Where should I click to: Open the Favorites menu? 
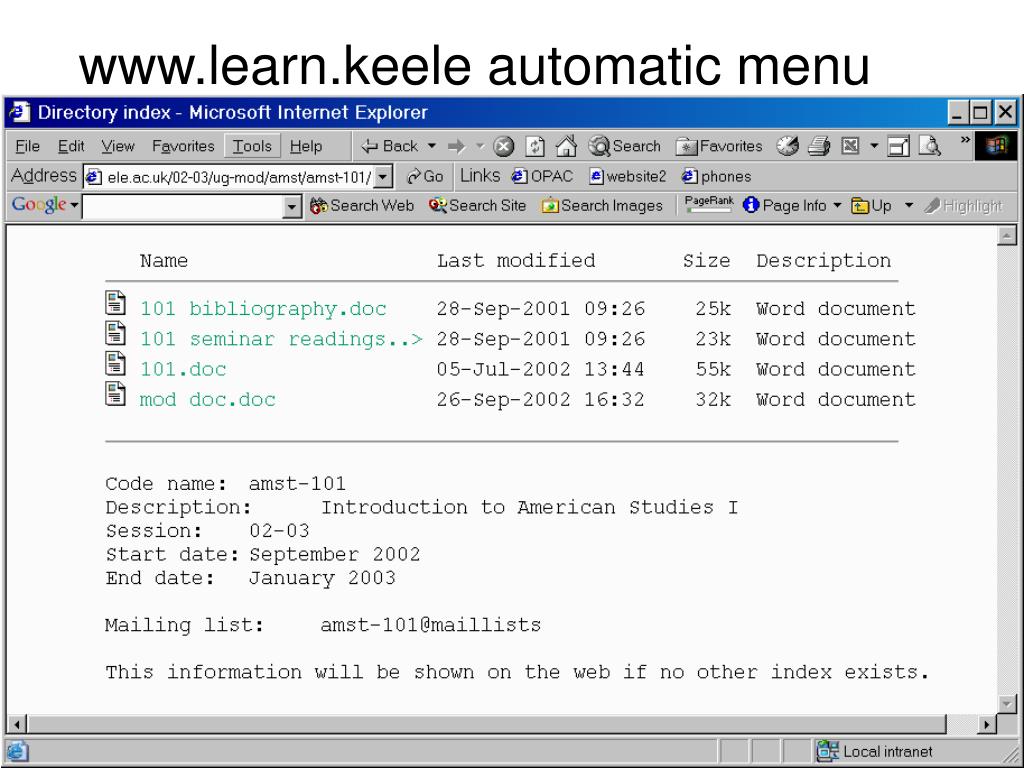(184, 146)
